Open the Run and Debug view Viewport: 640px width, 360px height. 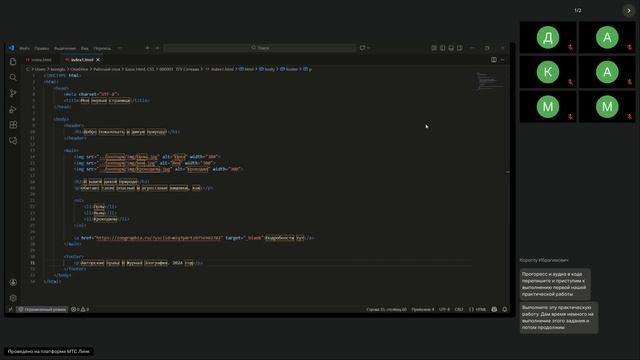(x=13, y=109)
